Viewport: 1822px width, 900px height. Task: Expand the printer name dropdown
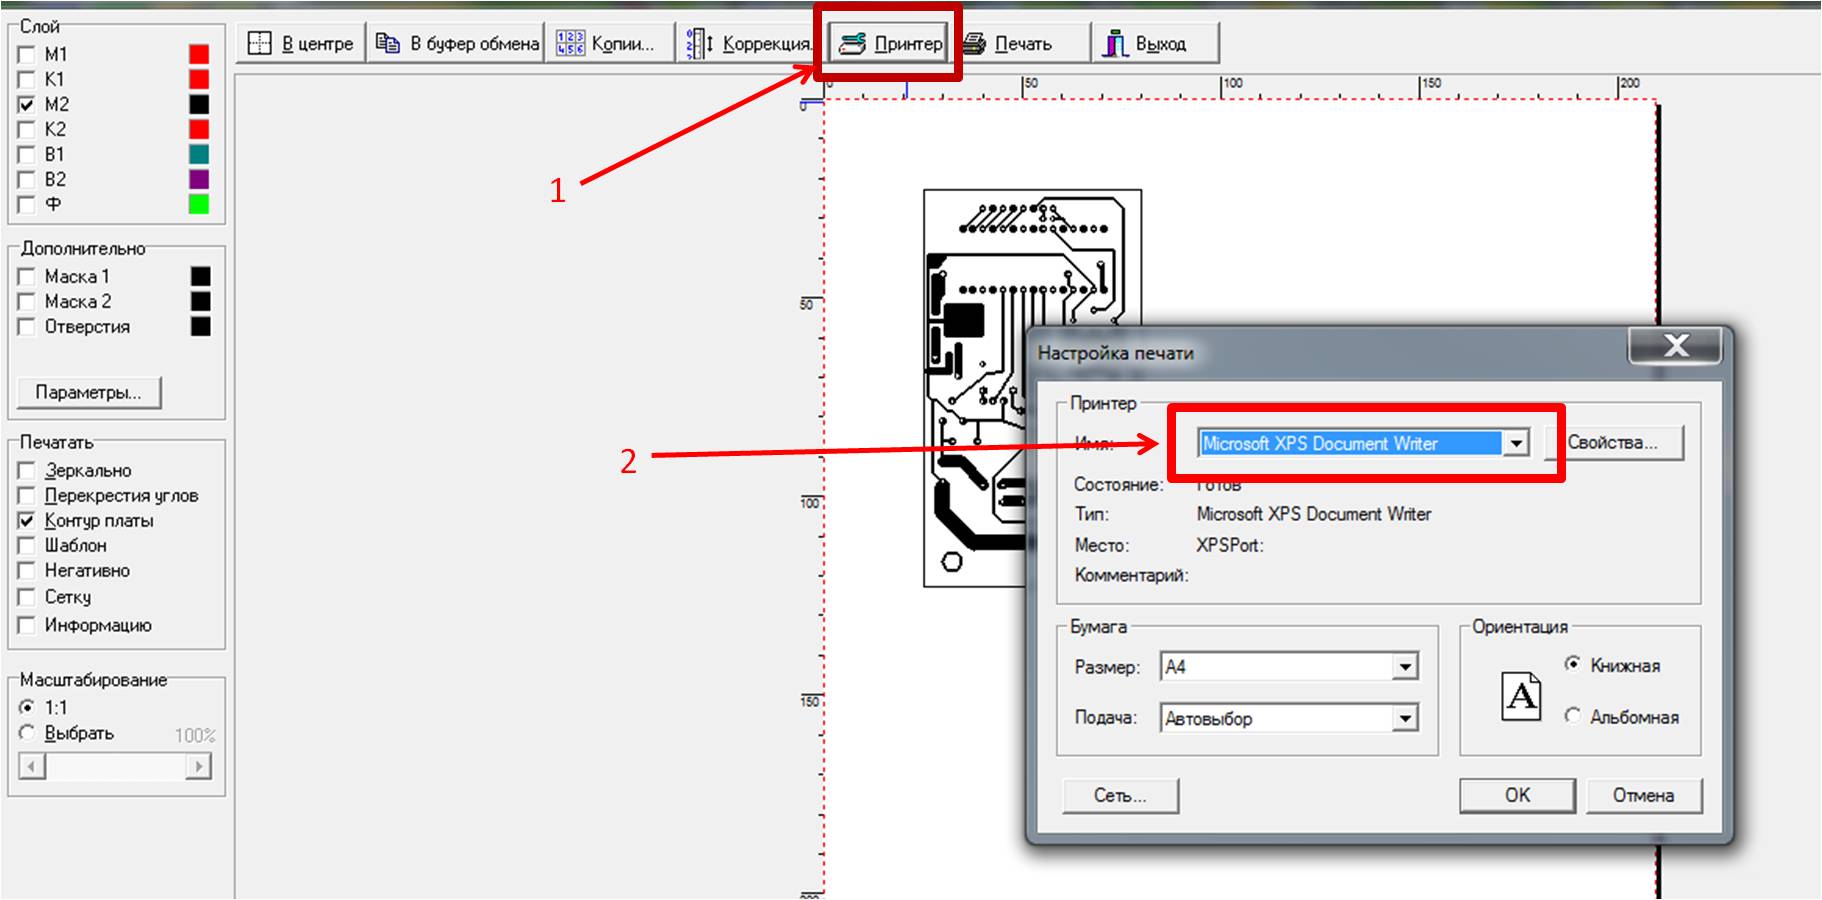click(1516, 443)
